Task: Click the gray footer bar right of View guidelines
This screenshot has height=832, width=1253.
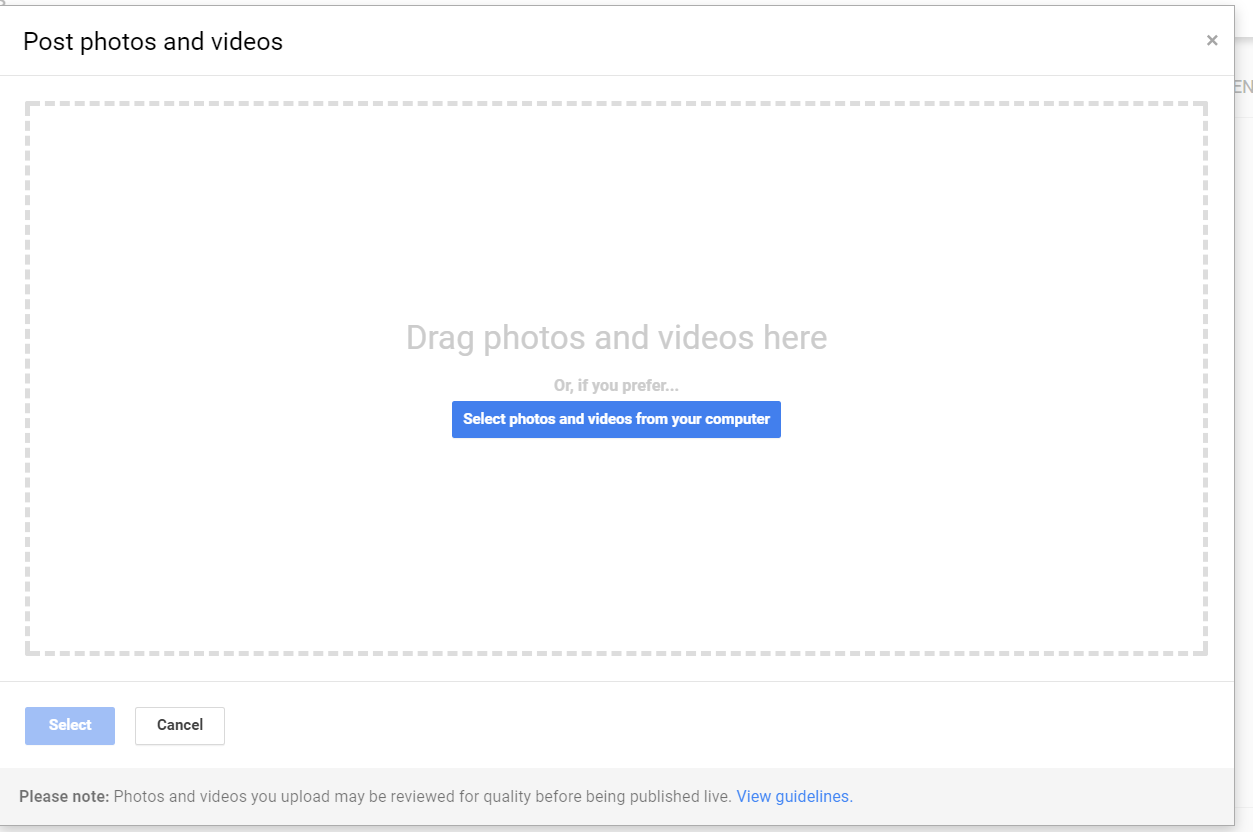Action: point(1040,797)
